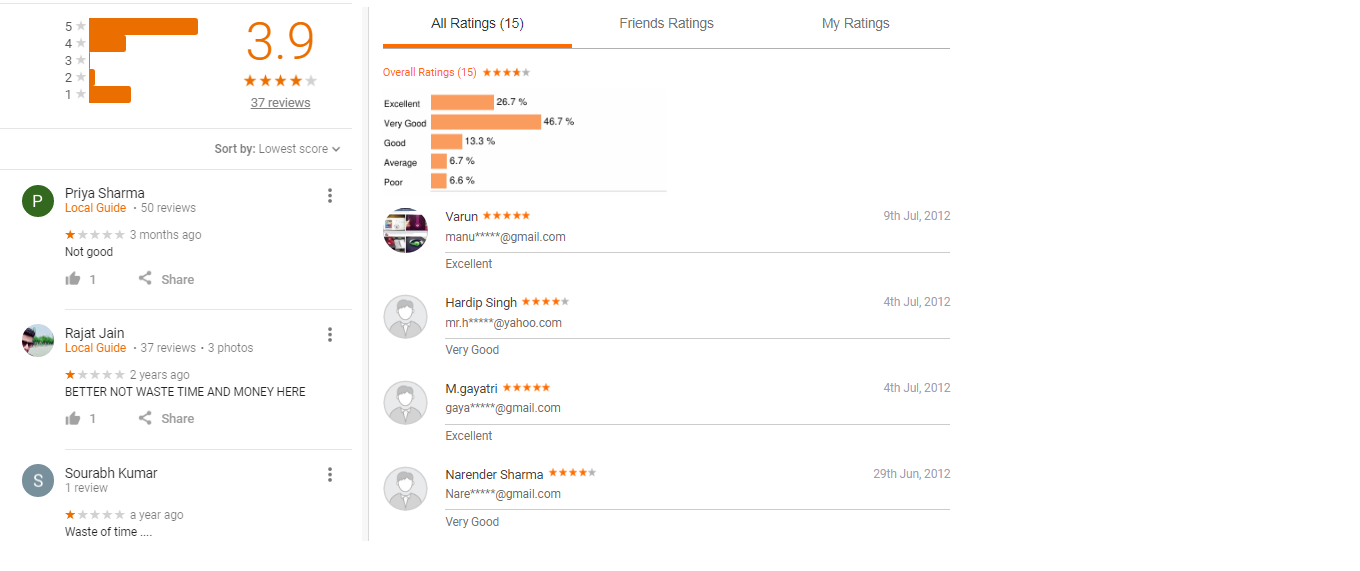This screenshot has height=571, width=1360.
Task: Click the share icon under Rajat Jain's review
Action: tap(146, 417)
